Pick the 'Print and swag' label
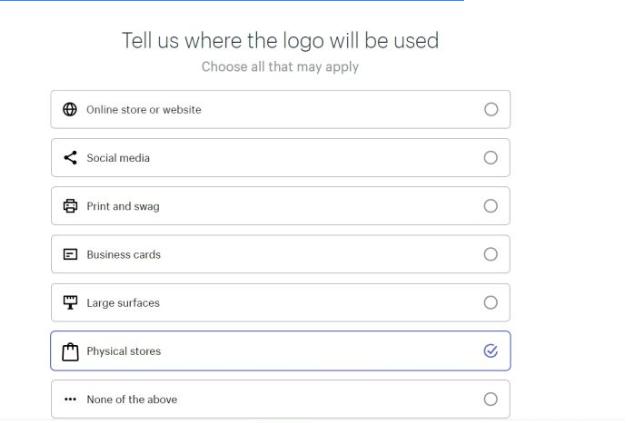The width and height of the screenshot is (634, 423). pos(123,206)
